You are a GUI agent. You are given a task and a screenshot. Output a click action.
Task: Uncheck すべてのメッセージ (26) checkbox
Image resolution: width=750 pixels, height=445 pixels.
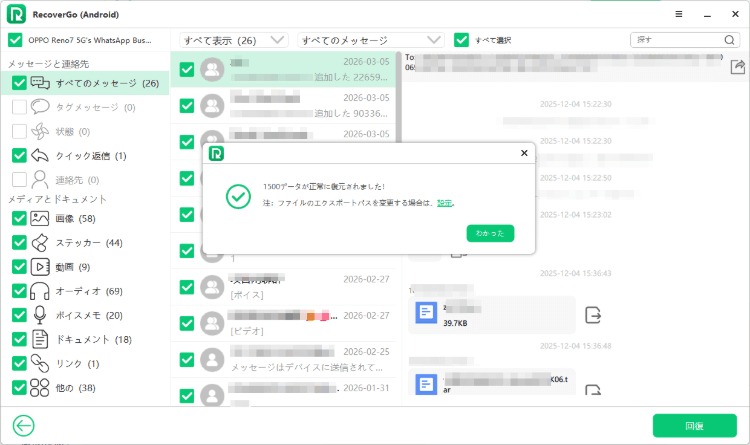[19, 83]
